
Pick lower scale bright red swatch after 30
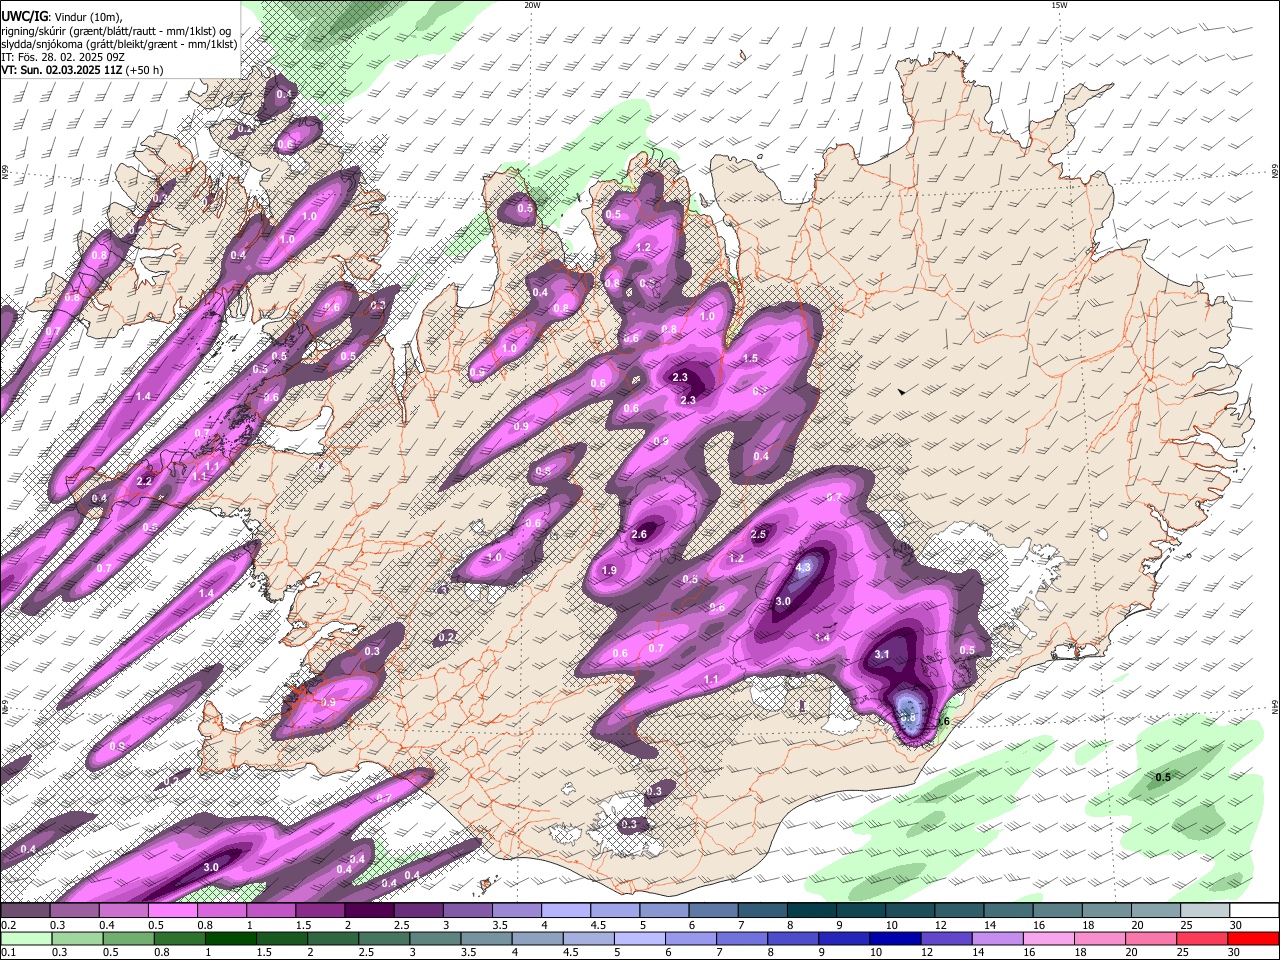click(x=1255, y=938)
